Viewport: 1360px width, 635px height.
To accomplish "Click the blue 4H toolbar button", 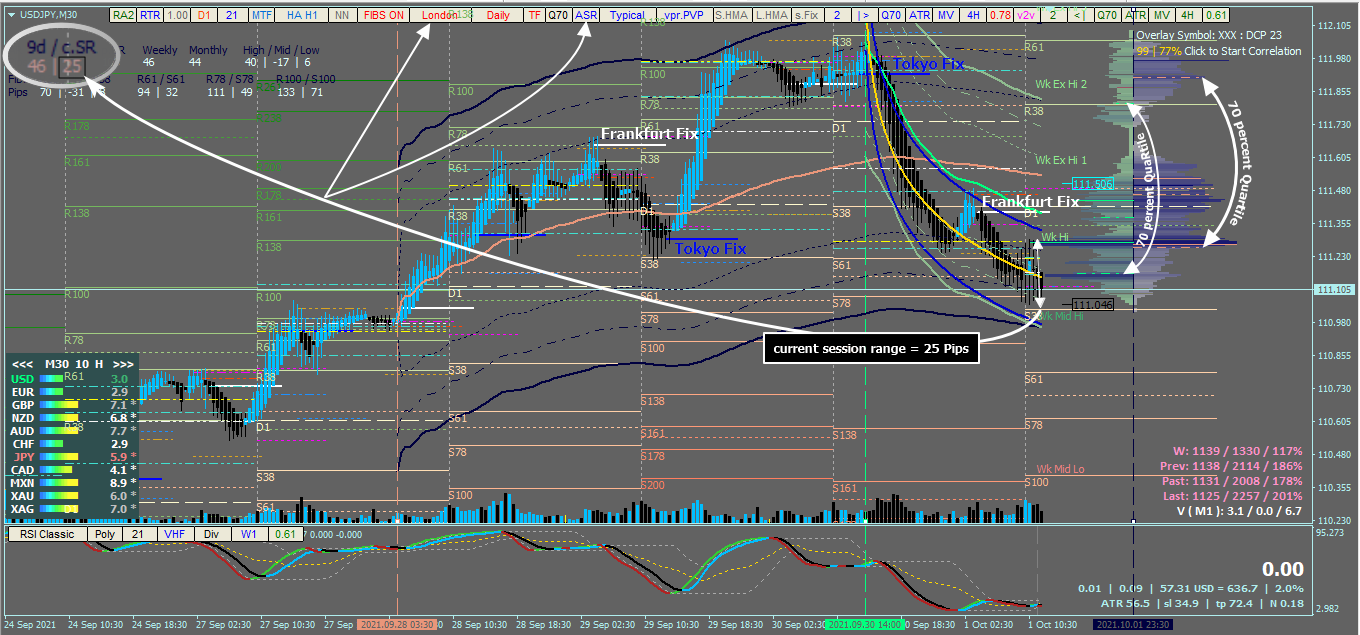I will tap(972, 15).
